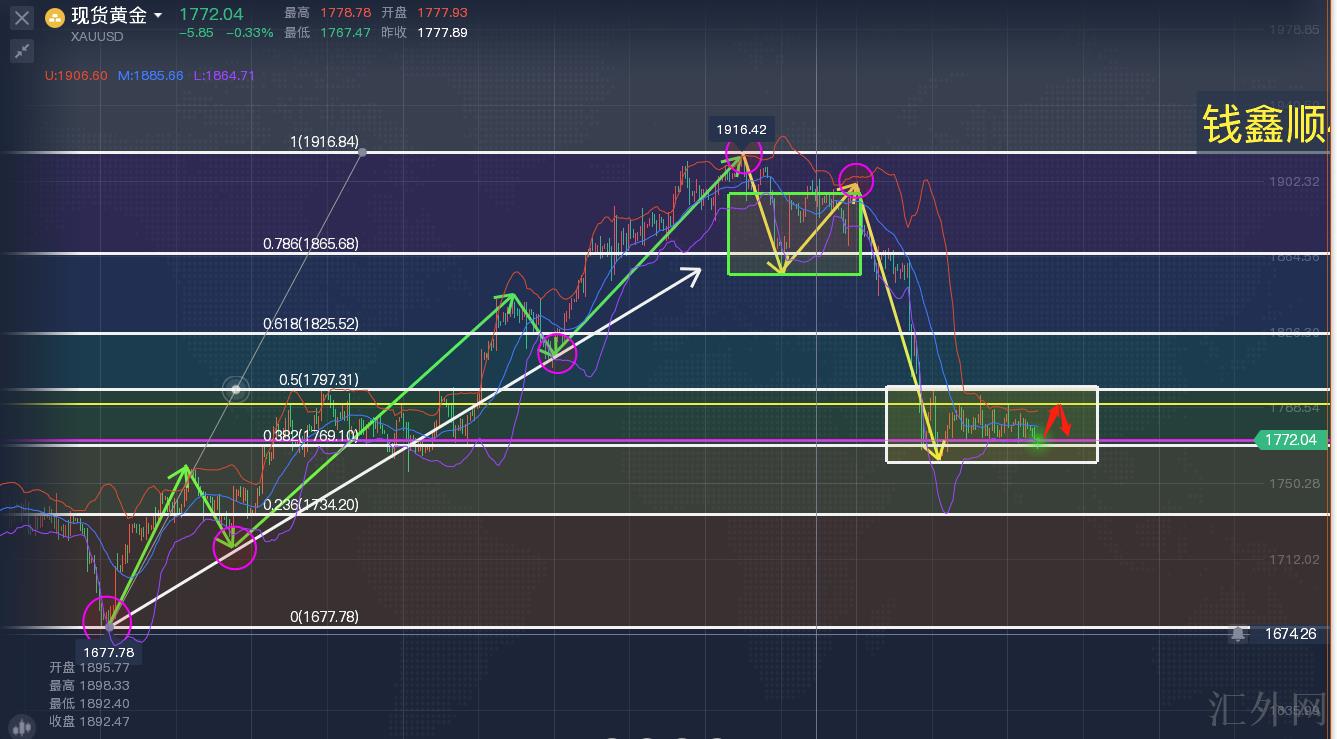Click the 1750.28 price axis label
The image size is (1337, 739).
pos(1292,483)
